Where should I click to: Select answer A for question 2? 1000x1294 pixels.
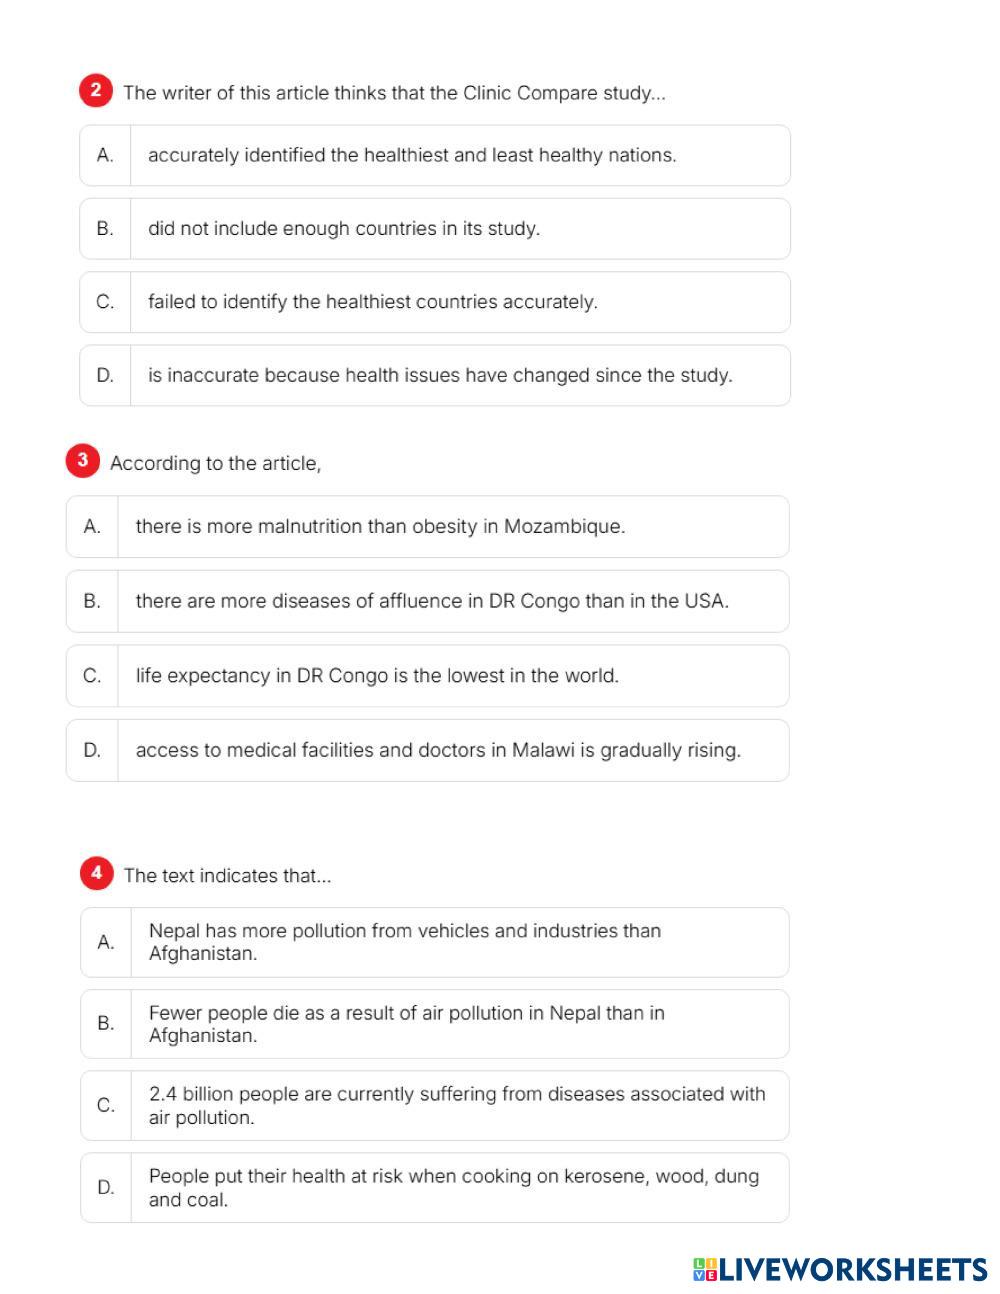pyautogui.click(x=434, y=155)
